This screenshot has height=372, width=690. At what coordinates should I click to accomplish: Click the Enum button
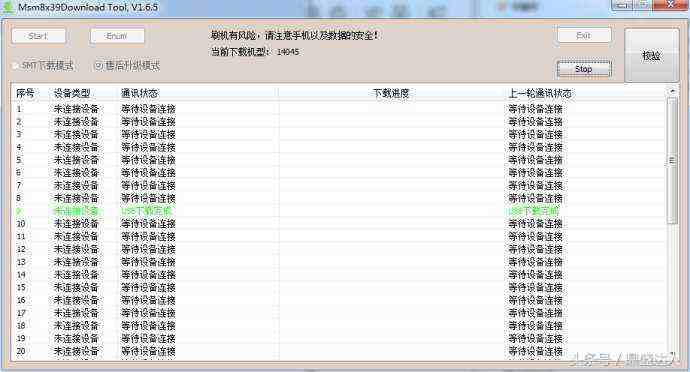point(117,36)
